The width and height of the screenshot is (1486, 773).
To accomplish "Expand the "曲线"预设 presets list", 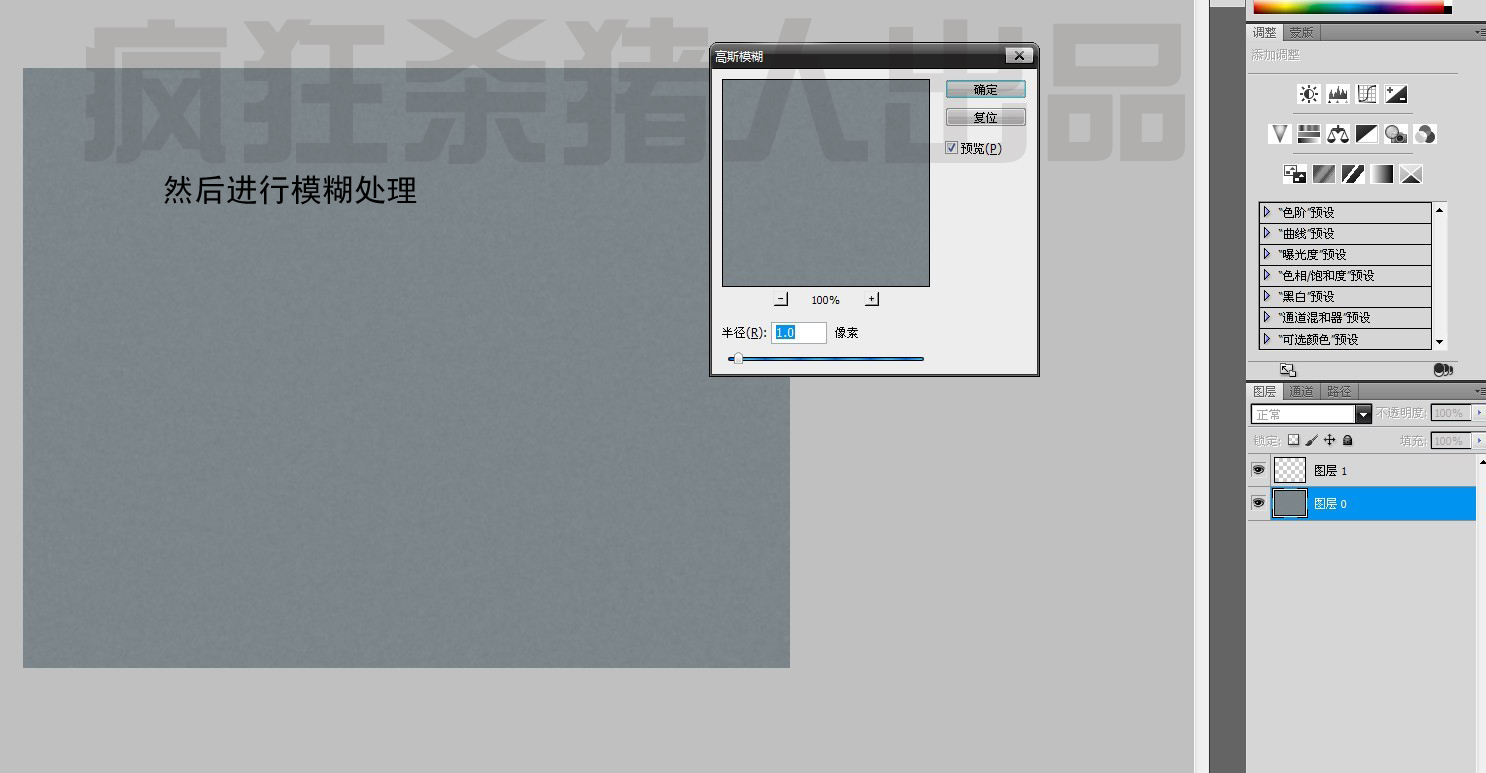I will (1267, 233).
